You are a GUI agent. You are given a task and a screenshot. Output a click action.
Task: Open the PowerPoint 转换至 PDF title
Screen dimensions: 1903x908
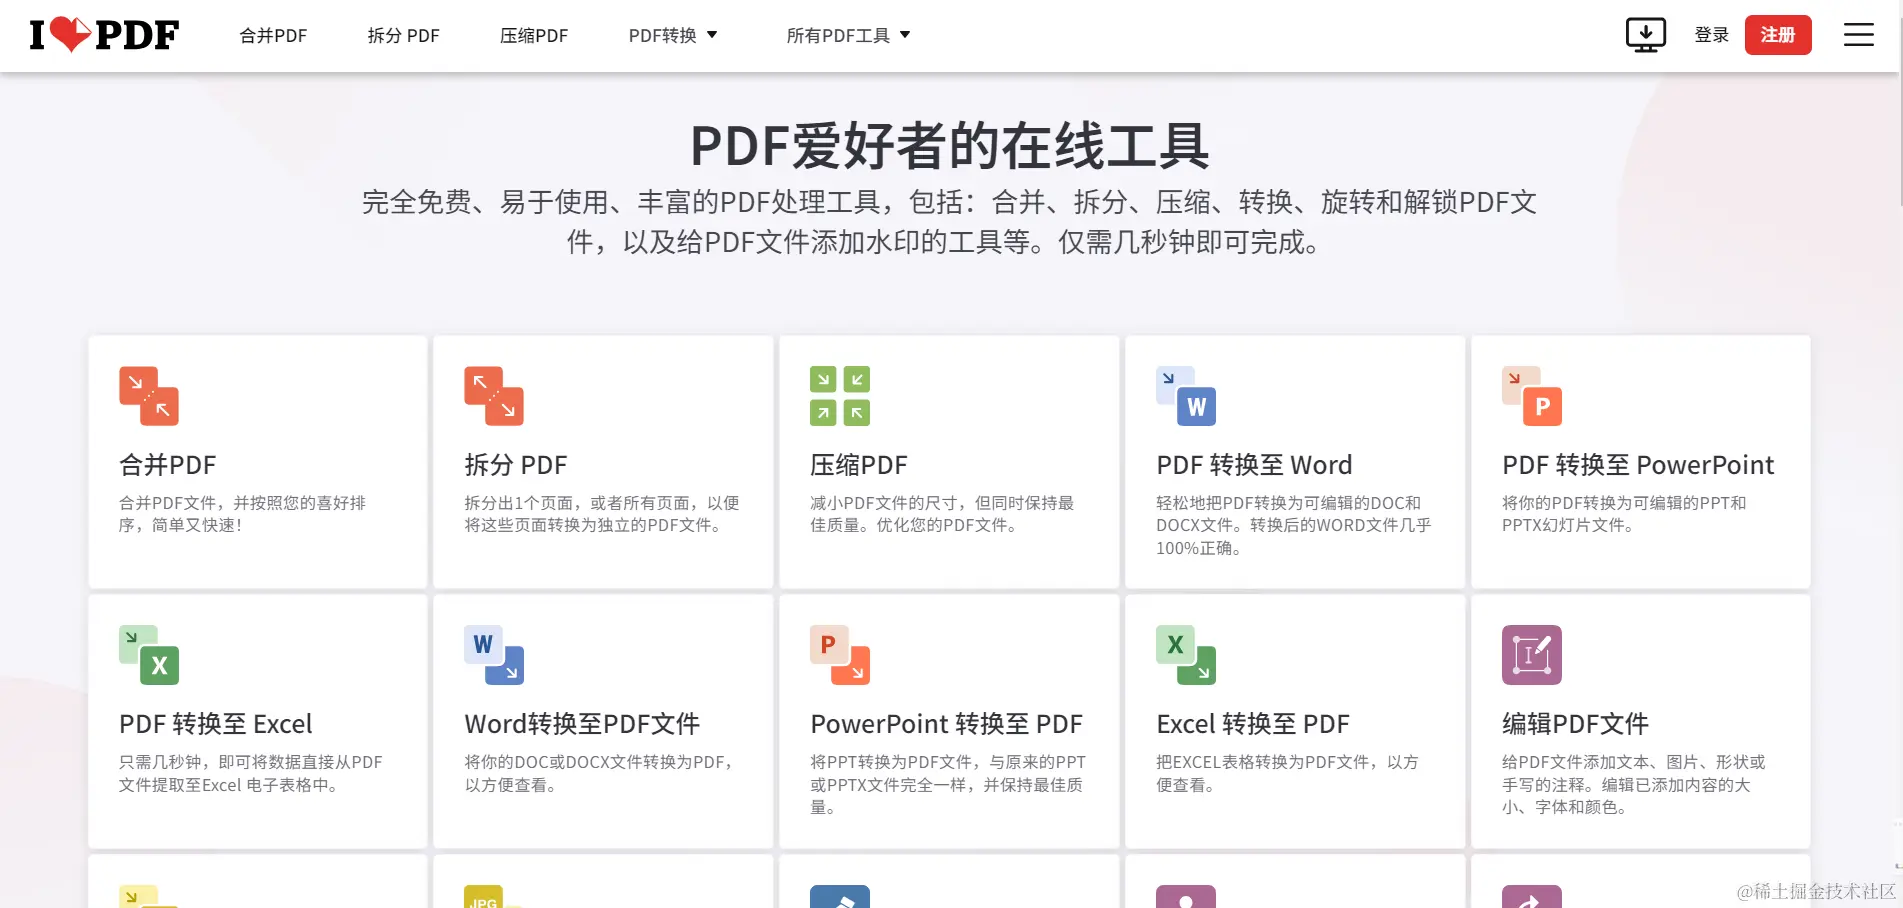pyautogui.click(x=946, y=724)
